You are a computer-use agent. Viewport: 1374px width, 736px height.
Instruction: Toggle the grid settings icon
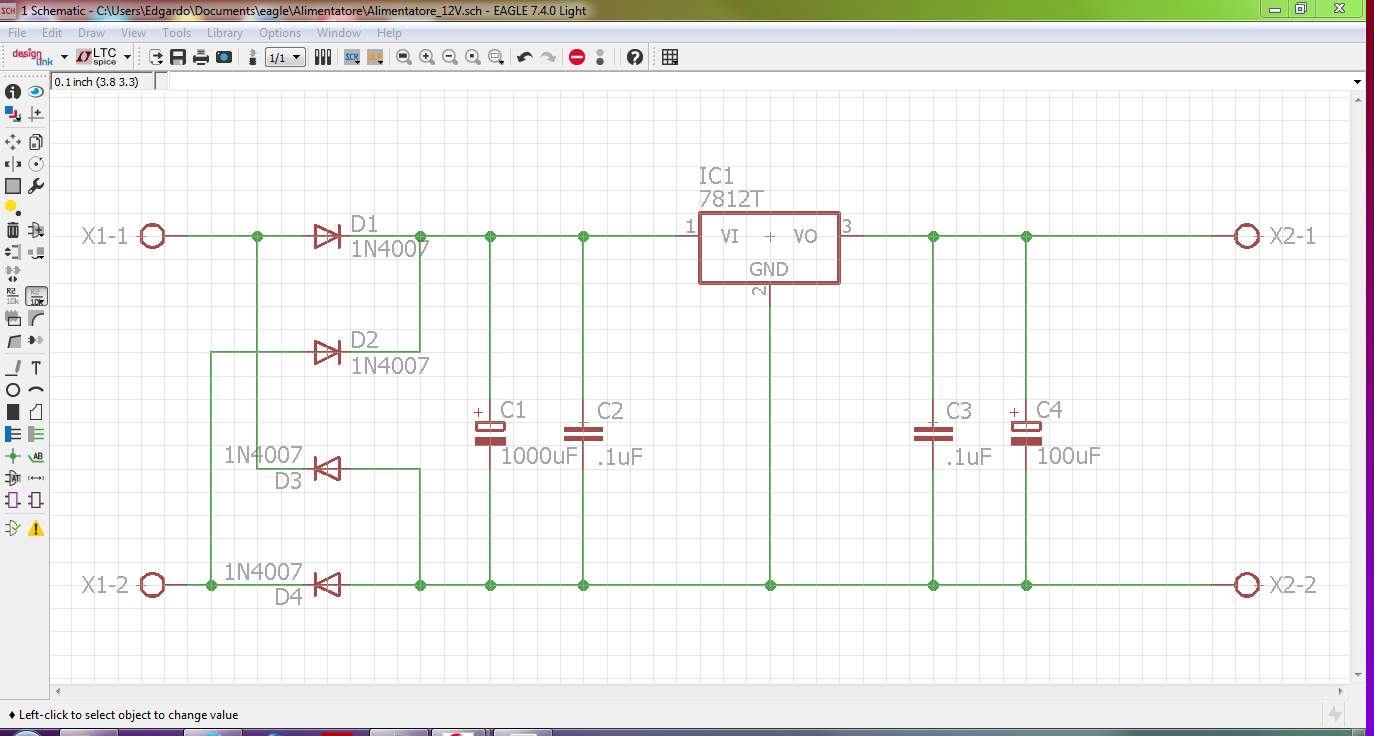tap(670, 57)
